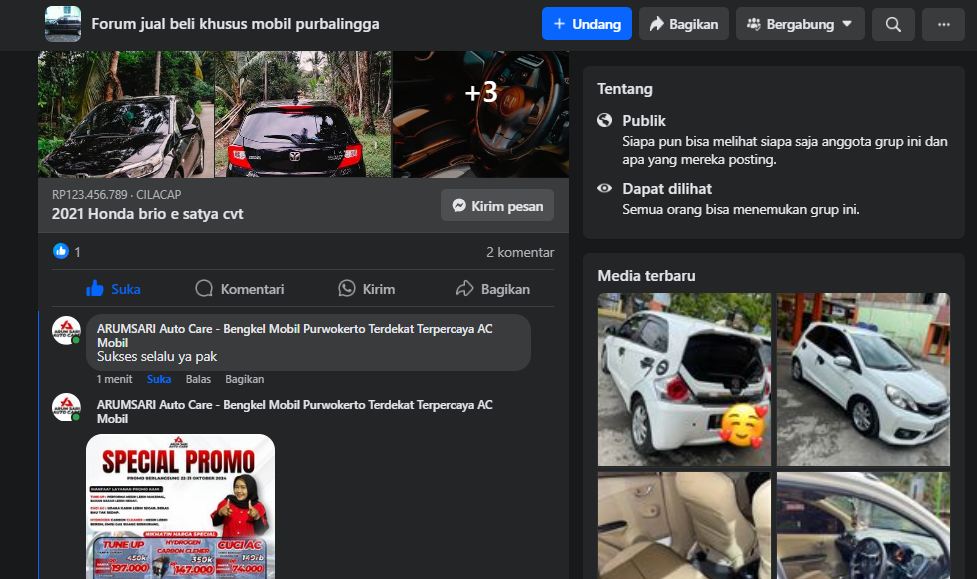977x579 pixels.
Task: Click the 1 menit comment timestamp
Action: [x=114, y=379]
